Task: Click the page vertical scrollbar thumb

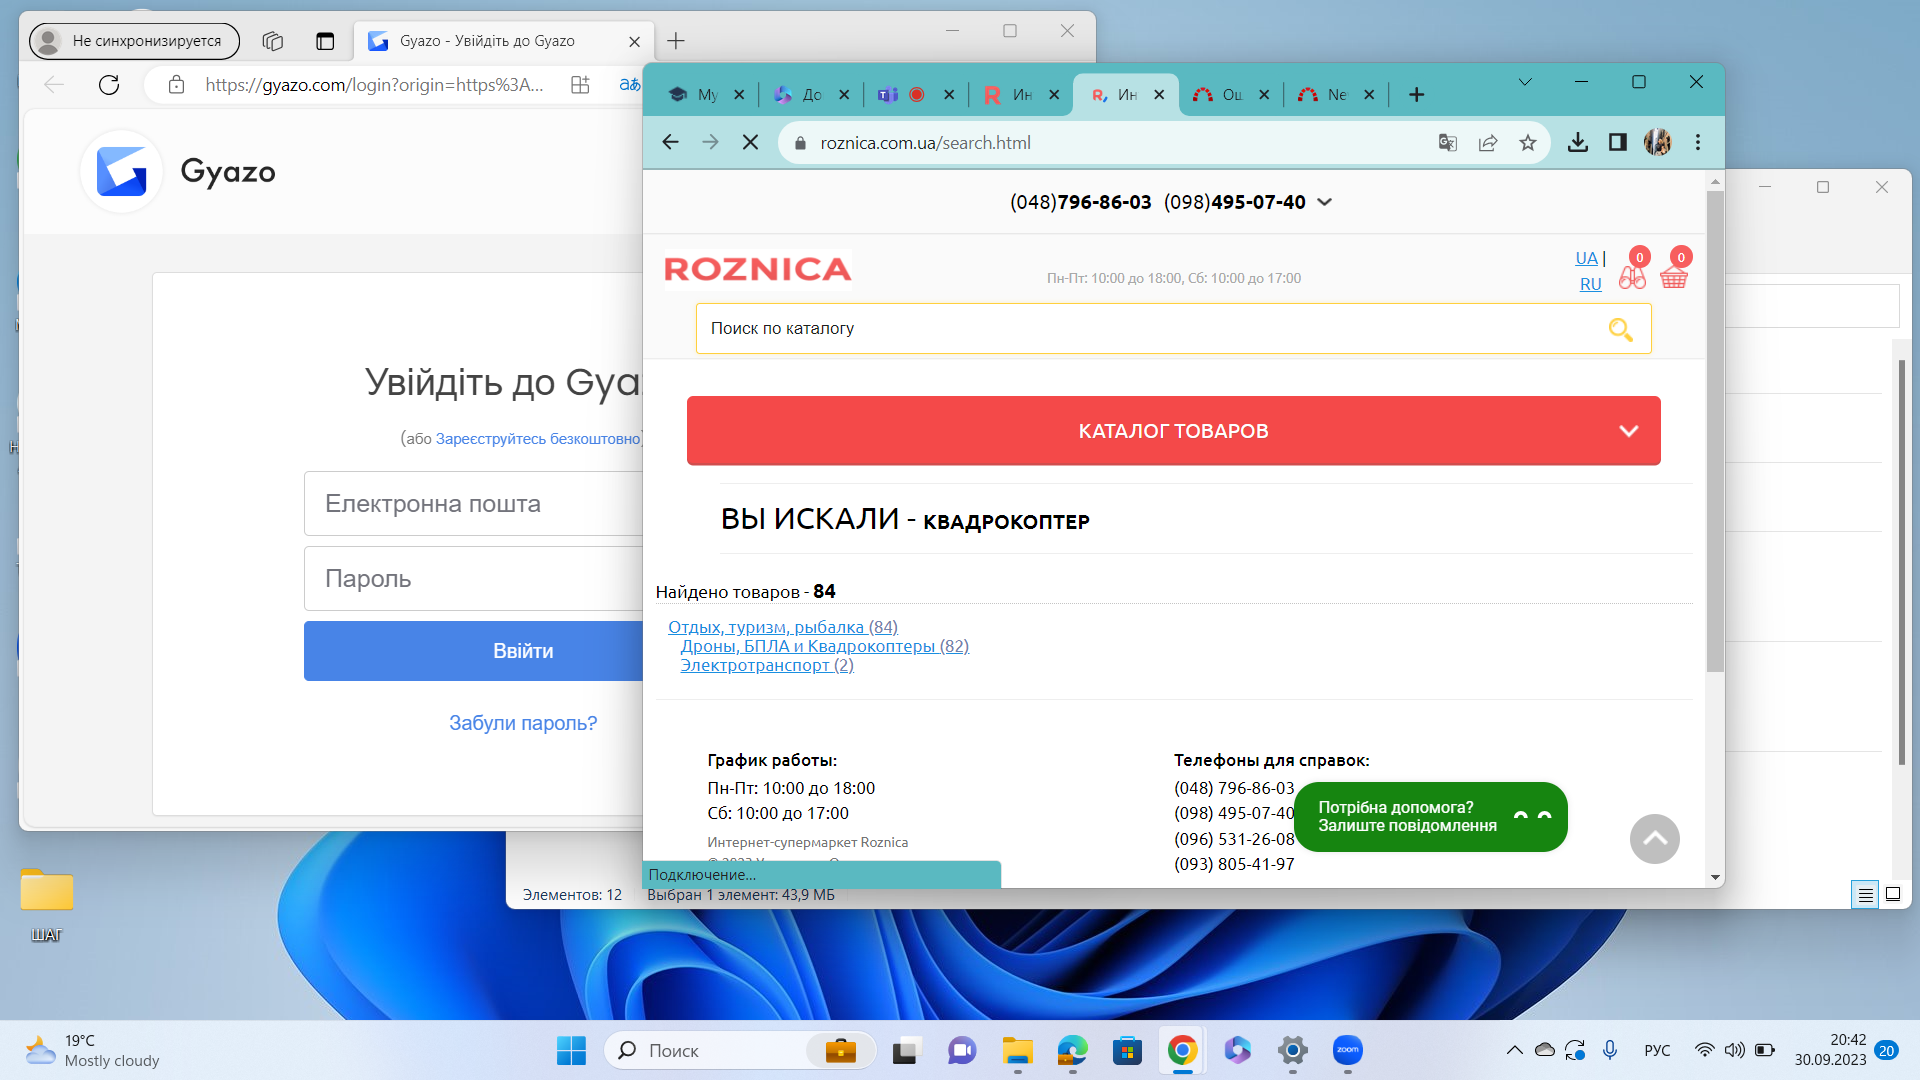Action: pyautogui.click(x=1715, y=430)
